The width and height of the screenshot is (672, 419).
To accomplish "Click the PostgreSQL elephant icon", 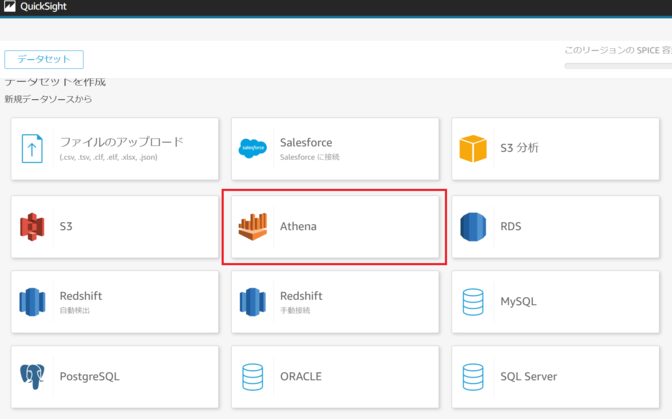I will click(x=33, y=377).
